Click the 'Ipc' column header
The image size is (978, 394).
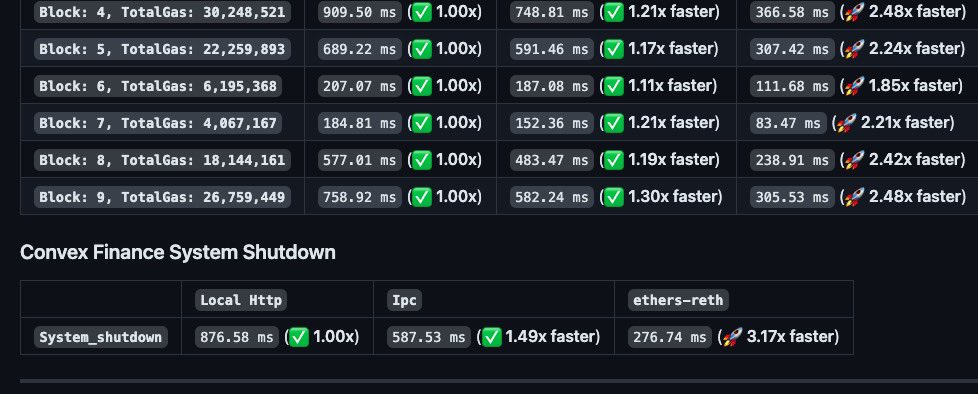(x=404, y=300)
